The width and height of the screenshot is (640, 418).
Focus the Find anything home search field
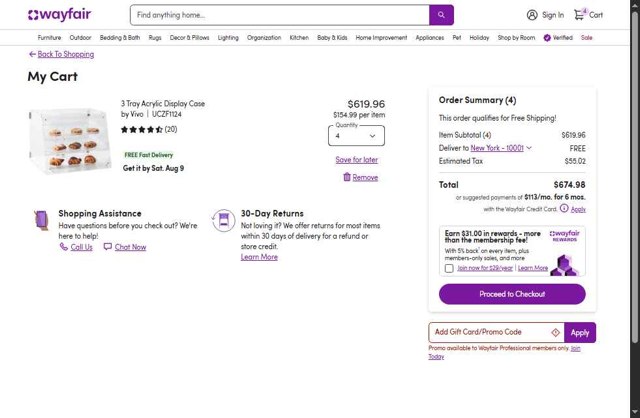point(280,15)
